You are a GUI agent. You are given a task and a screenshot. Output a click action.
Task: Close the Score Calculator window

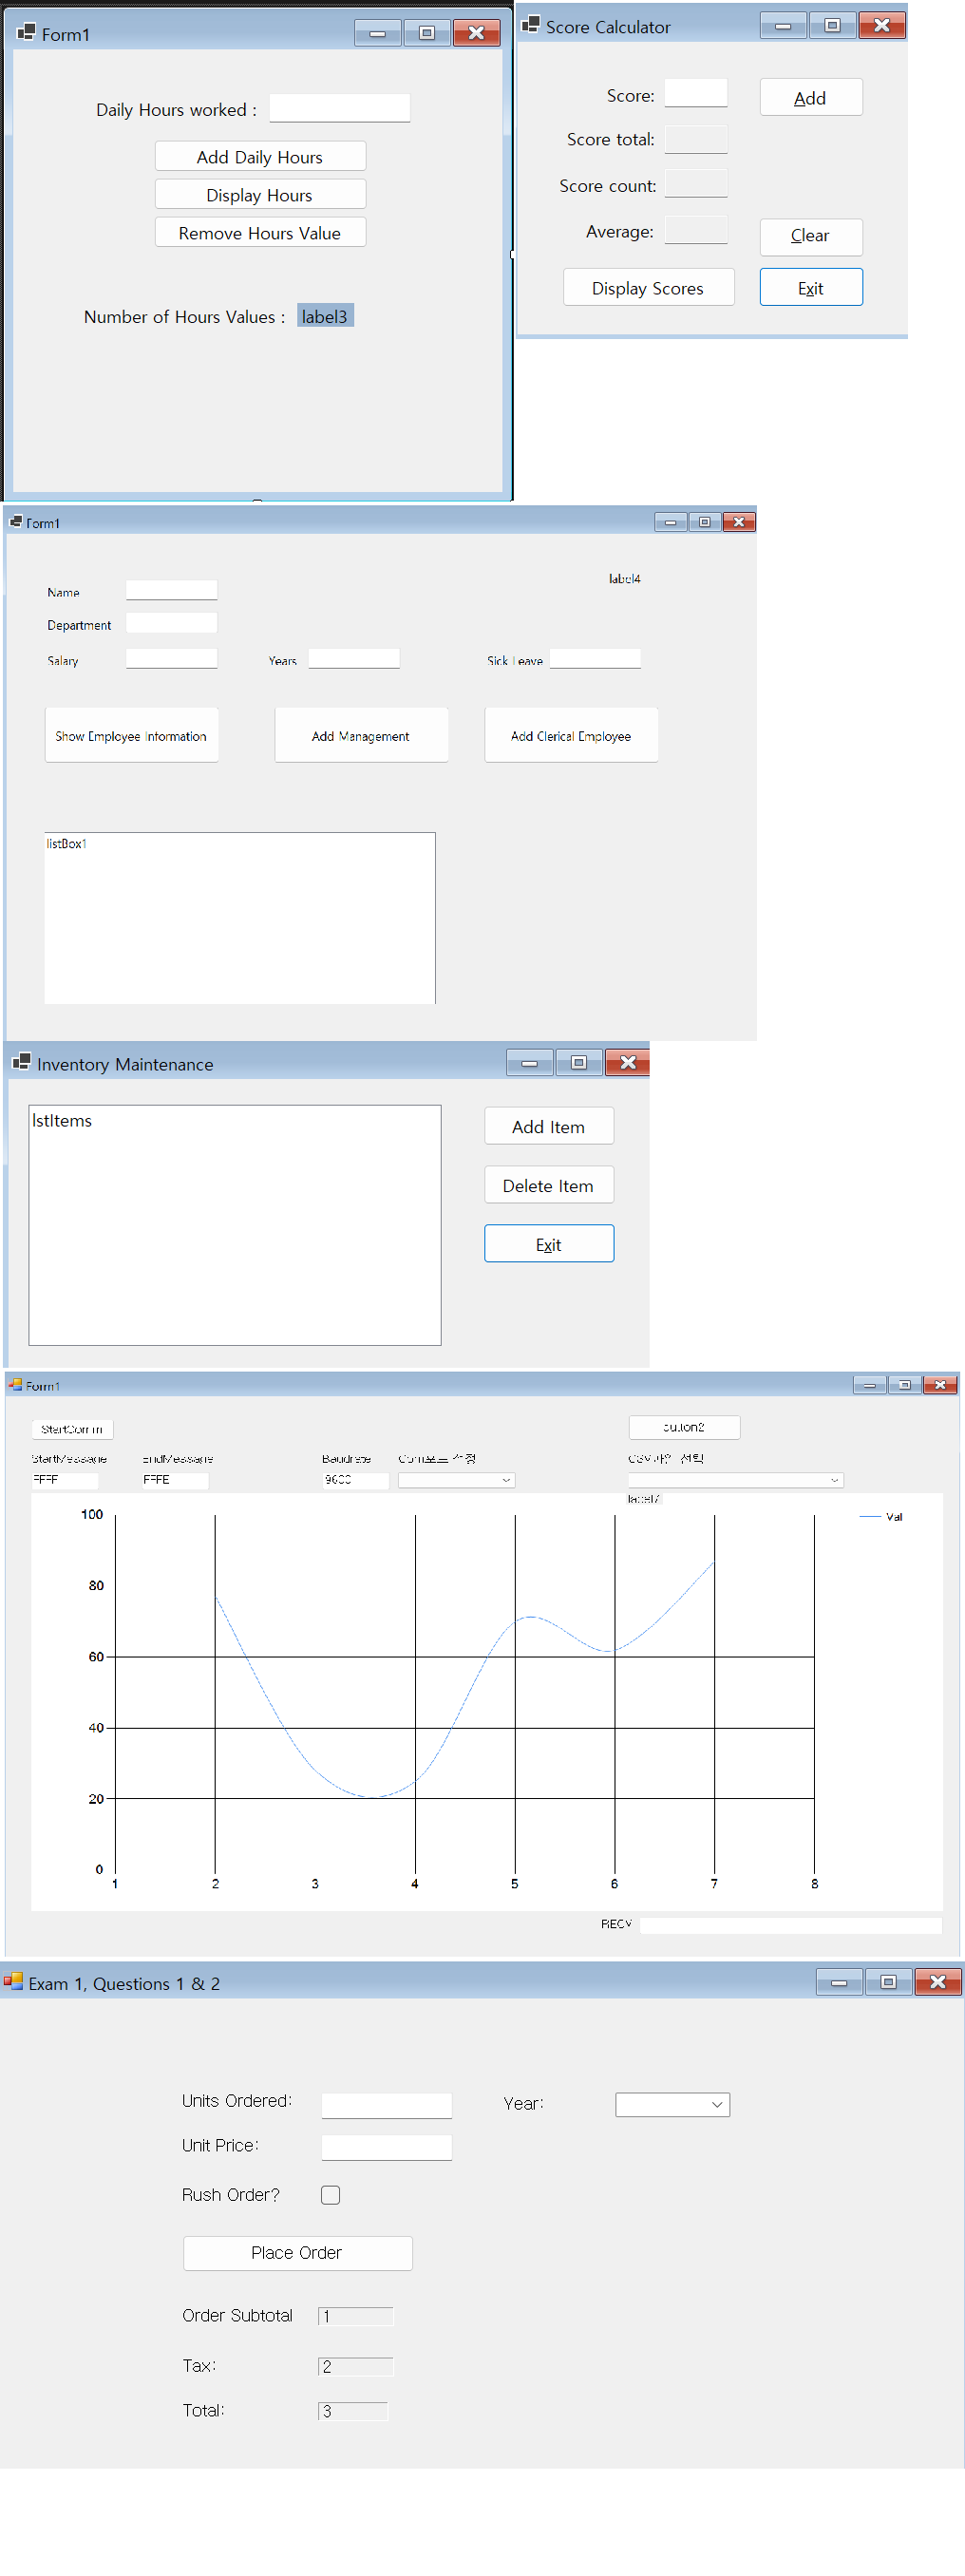tap(881, 26)
